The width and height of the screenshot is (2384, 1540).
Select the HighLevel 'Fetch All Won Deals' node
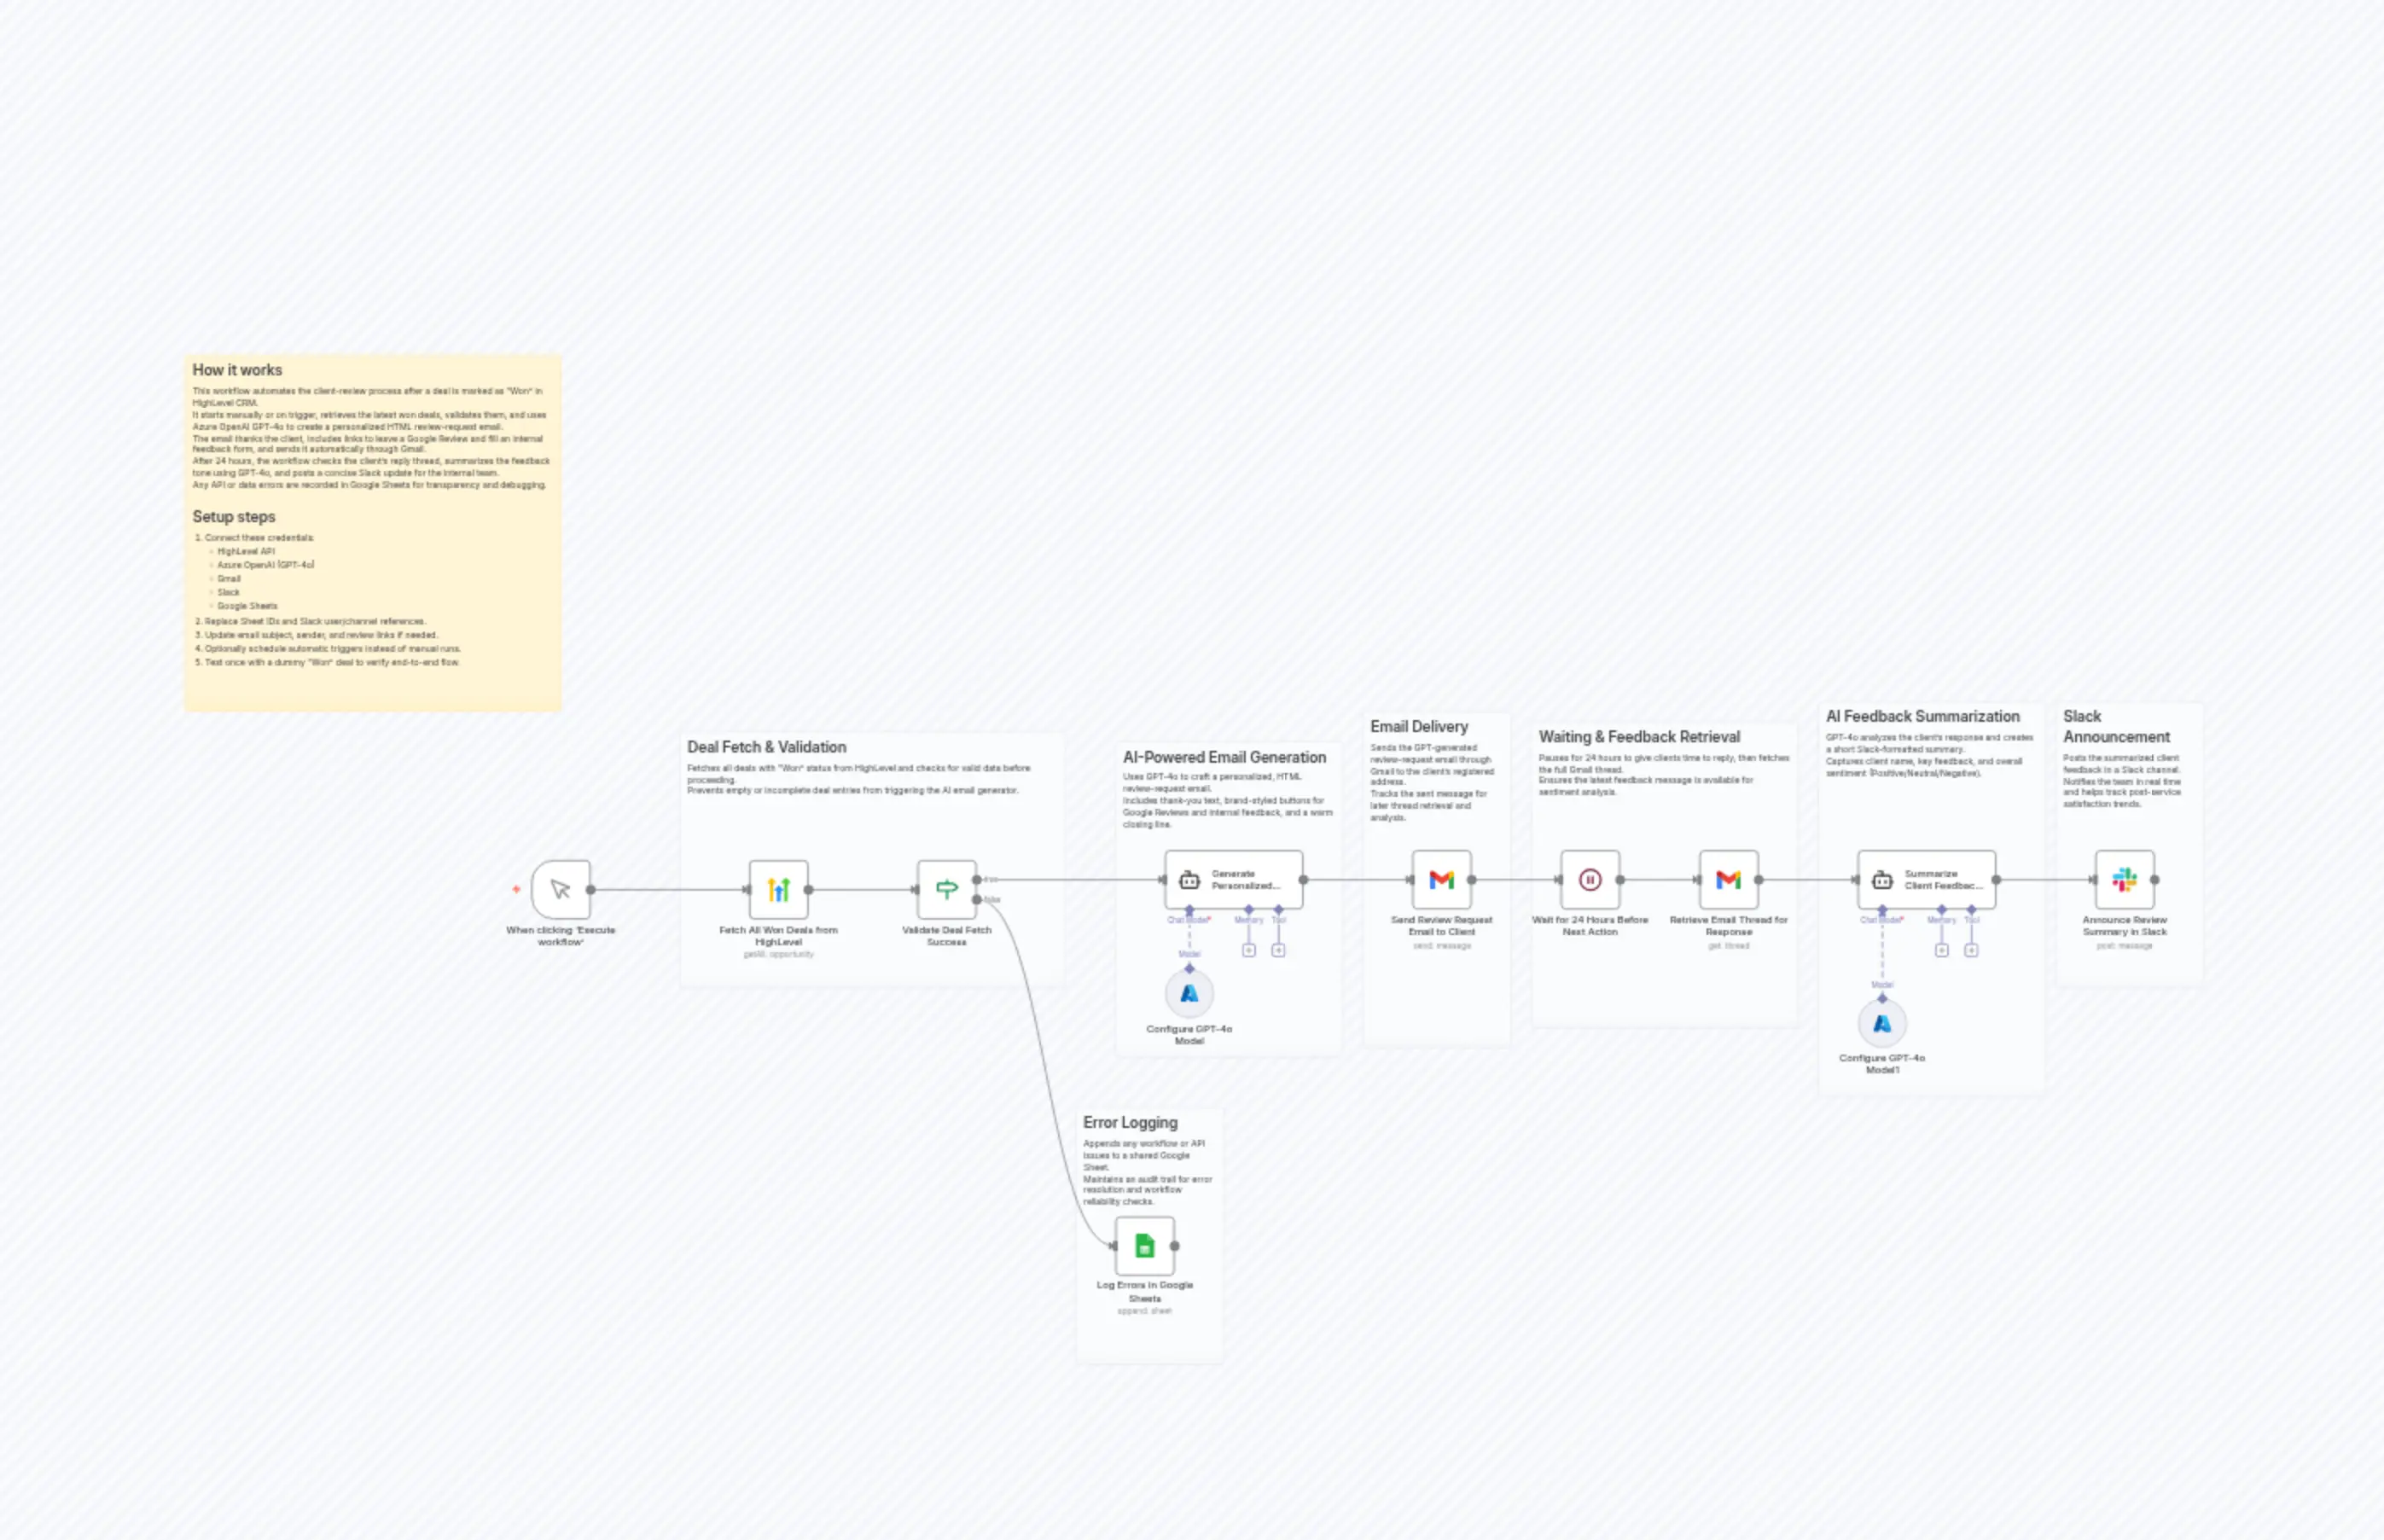point(778,890)
